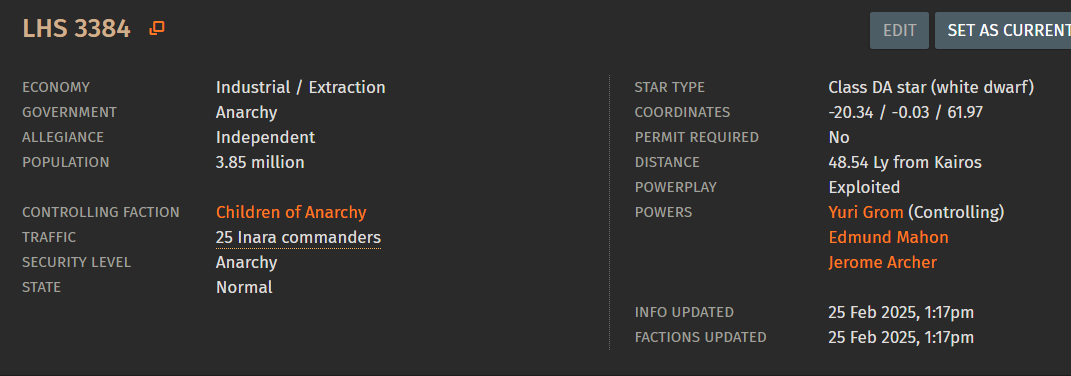Click the EDIT button
This screenshot has width=1071, height=376.
point(899,31)
